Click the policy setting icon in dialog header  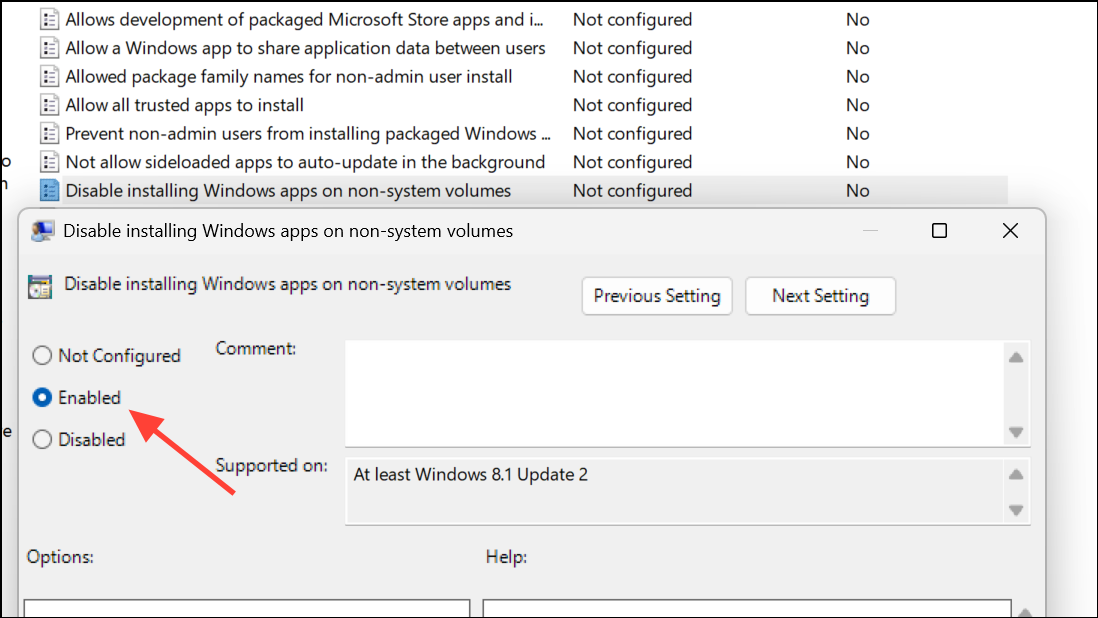click(x=41, y=286)
